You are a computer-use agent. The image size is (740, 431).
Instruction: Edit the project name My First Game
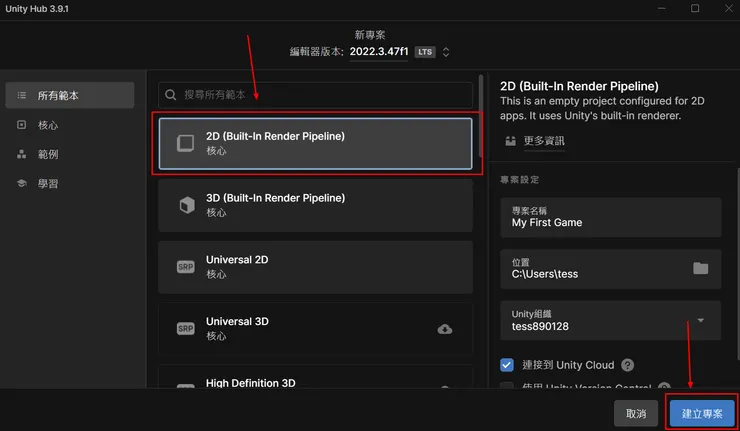click(x=611, y=217)
